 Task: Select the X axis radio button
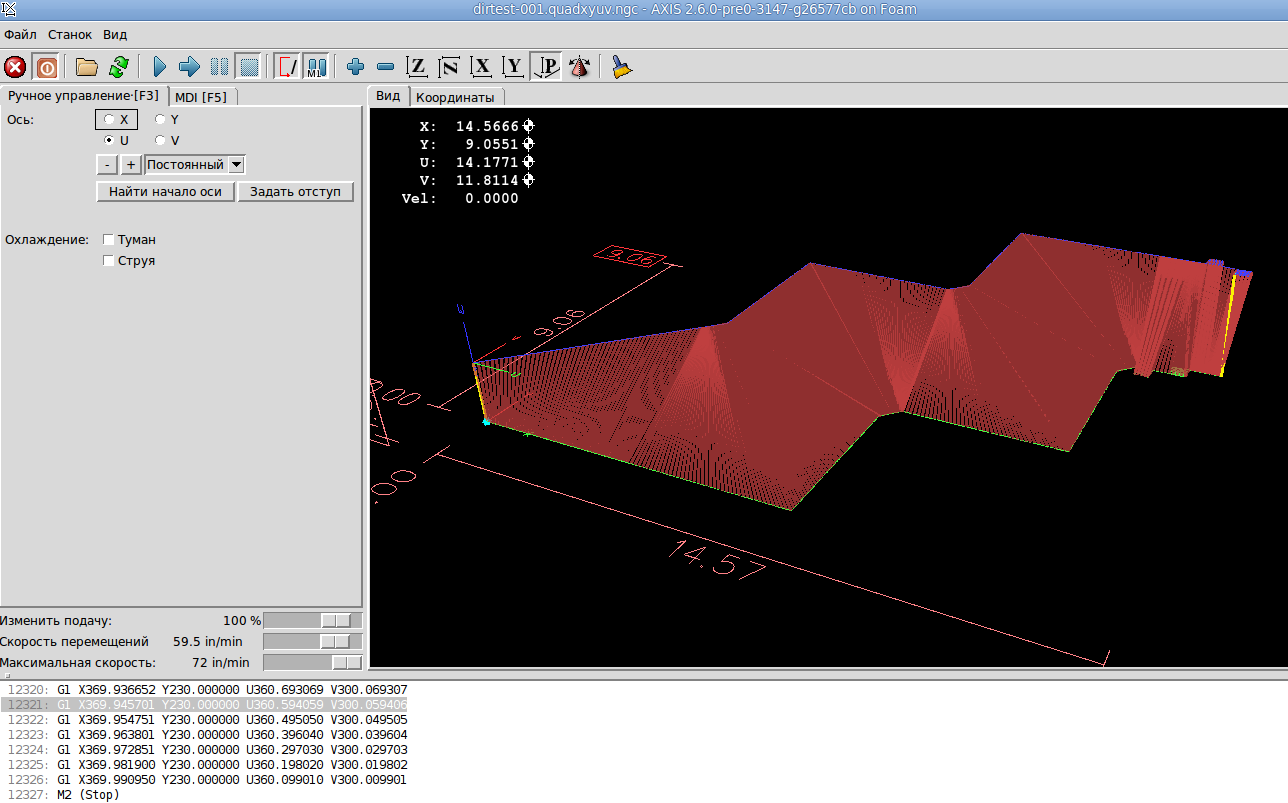[x=109, y=119]
